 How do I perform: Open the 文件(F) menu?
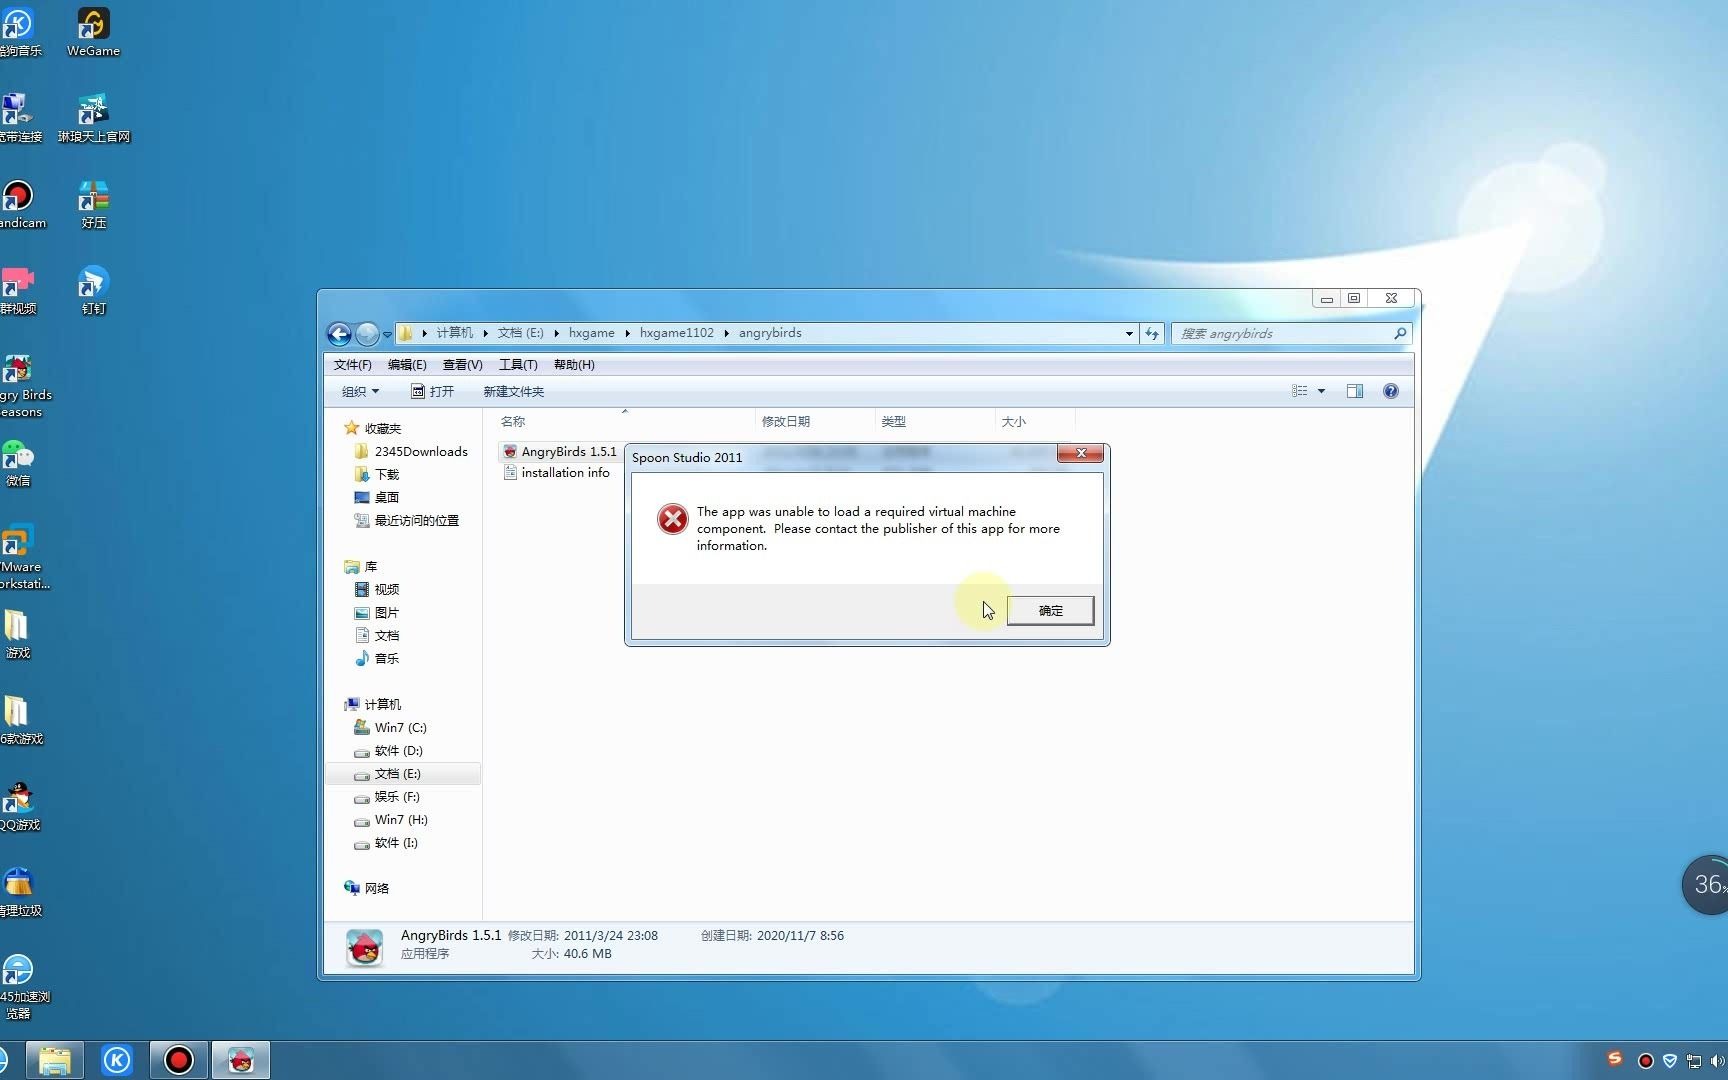[x=352, y=365]
